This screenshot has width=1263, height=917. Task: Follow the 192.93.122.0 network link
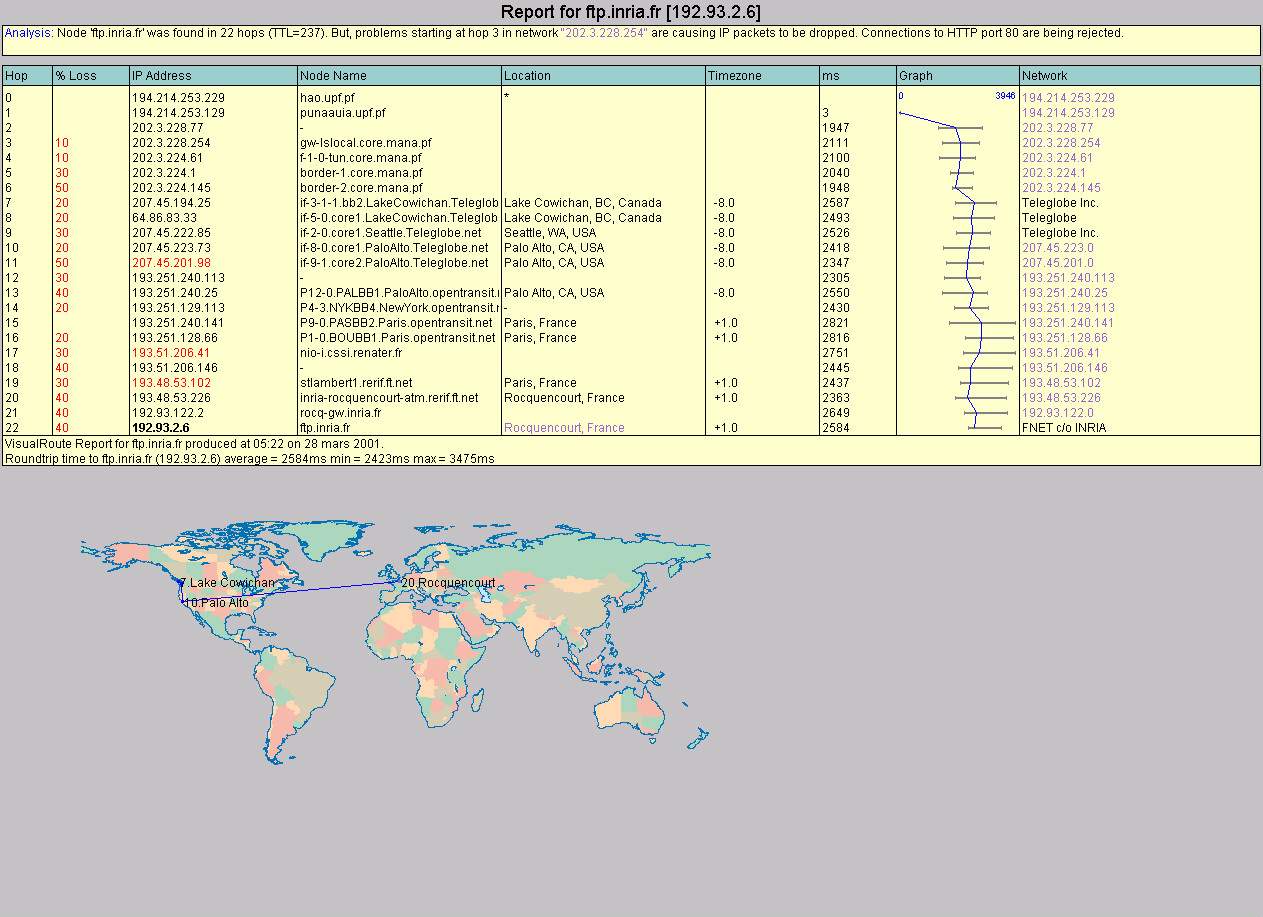(1057, 413)
